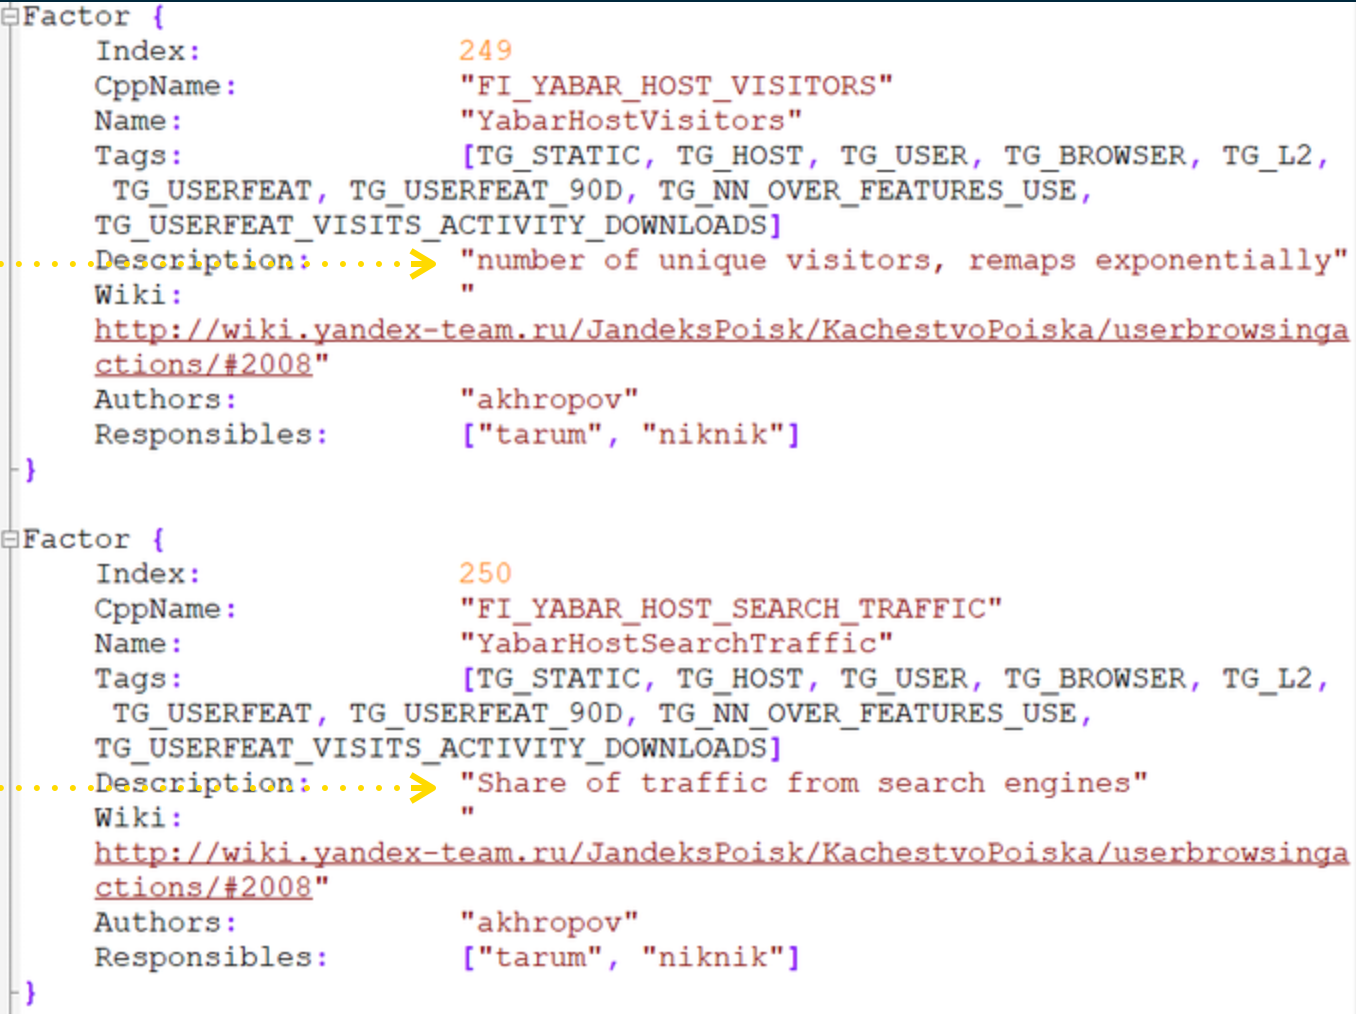This screenshot has width=1356, height=1014.
Task: Click "akhropov" author in Factor 249
Action: 548,400
